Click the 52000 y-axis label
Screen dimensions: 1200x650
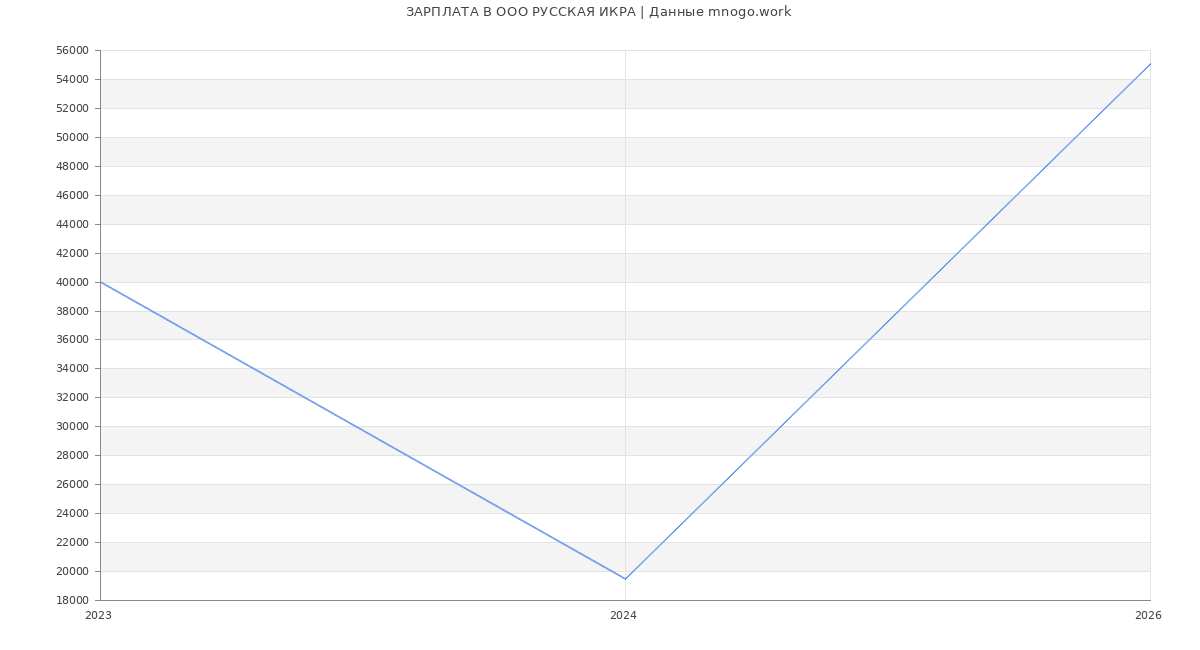(73, 109)
